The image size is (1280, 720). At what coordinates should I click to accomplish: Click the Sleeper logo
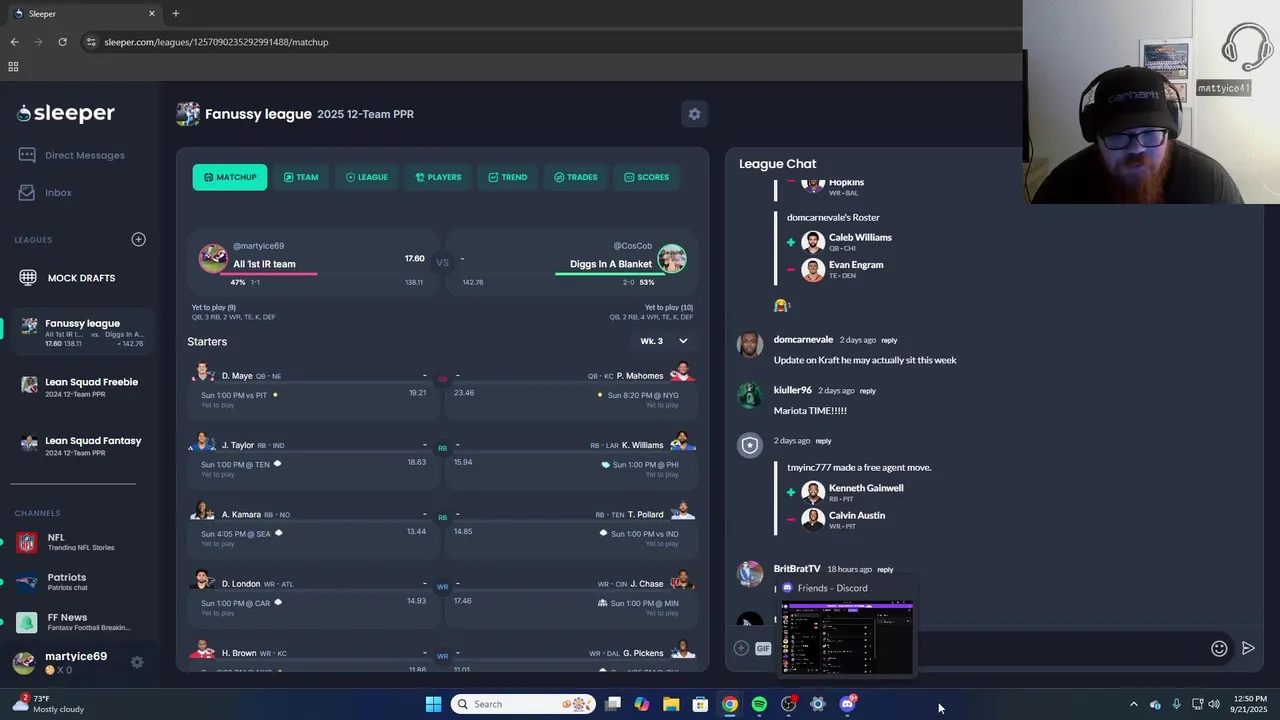coord(66,113)
